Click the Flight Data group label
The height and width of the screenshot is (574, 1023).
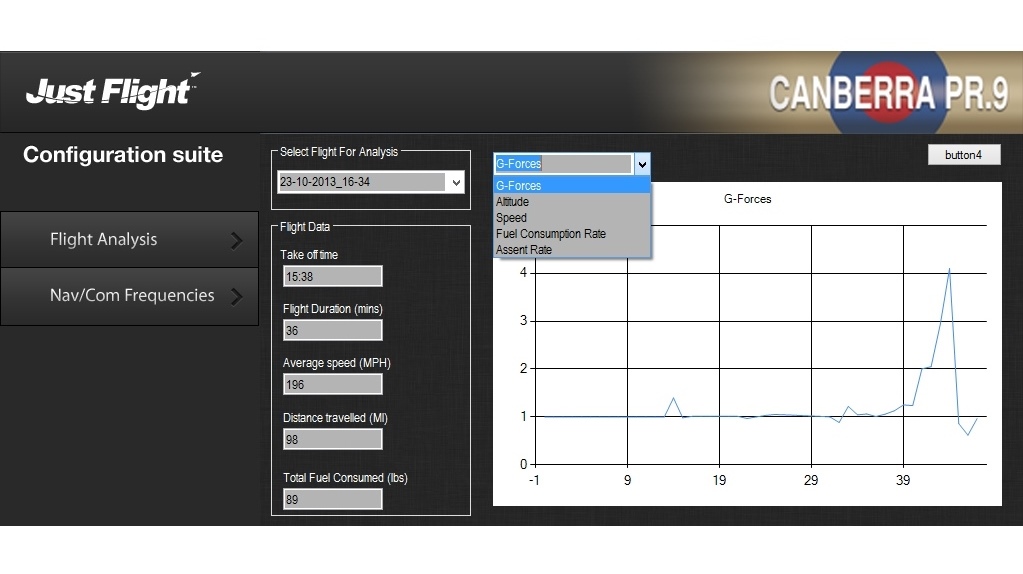pyautogui.click(x=305, y=227)
